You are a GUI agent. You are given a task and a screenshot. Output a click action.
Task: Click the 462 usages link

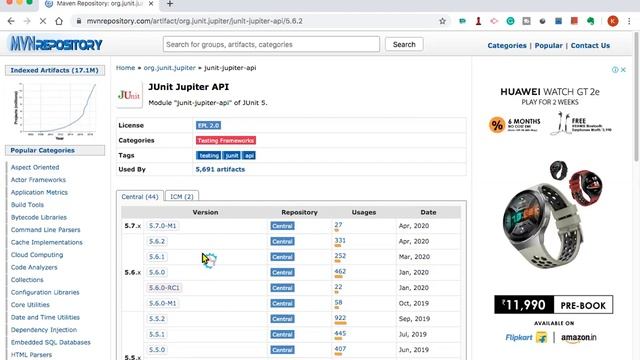click(x=340, y=271)
